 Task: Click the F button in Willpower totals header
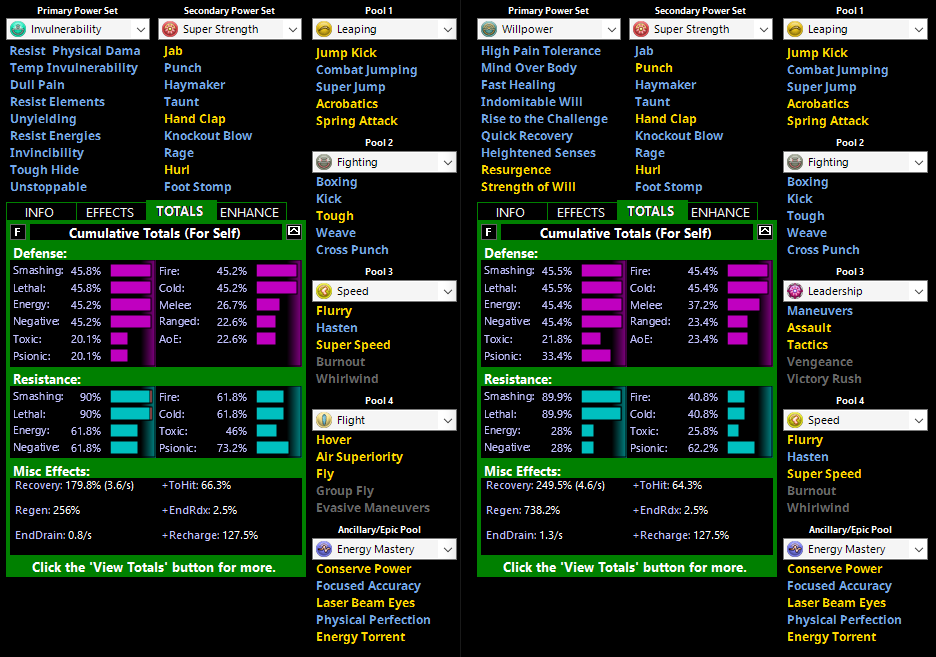(489, 232)
